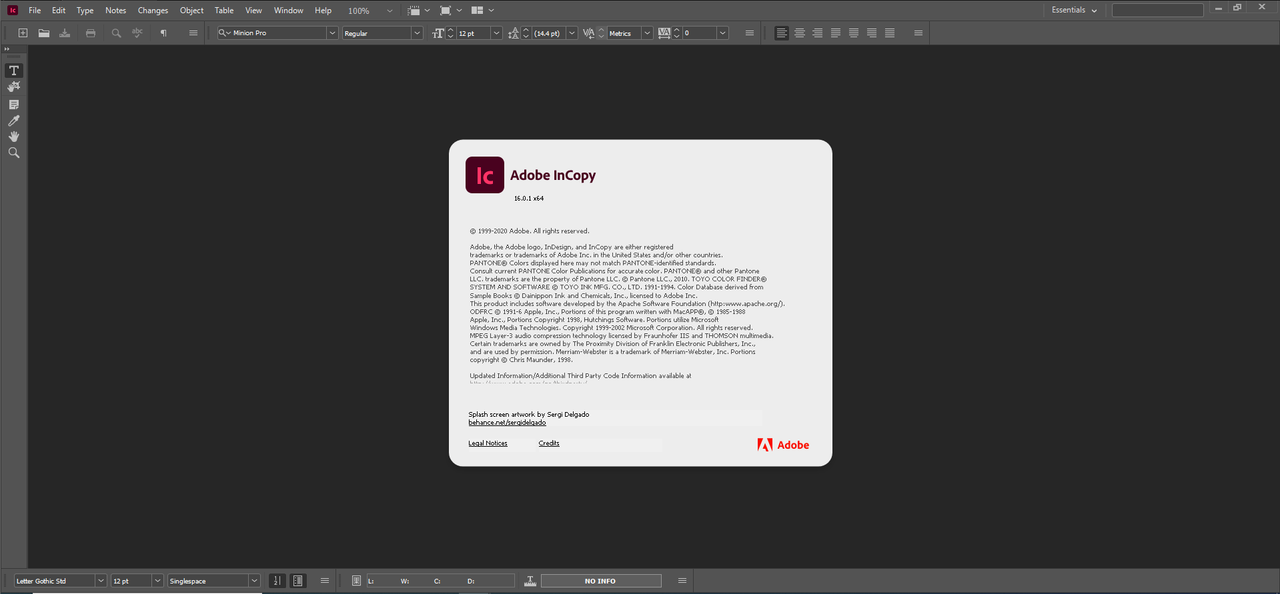Open galley appearance options menu in bottom bar
This screenshot has height=594, width=1280.
tap(324, 581)
